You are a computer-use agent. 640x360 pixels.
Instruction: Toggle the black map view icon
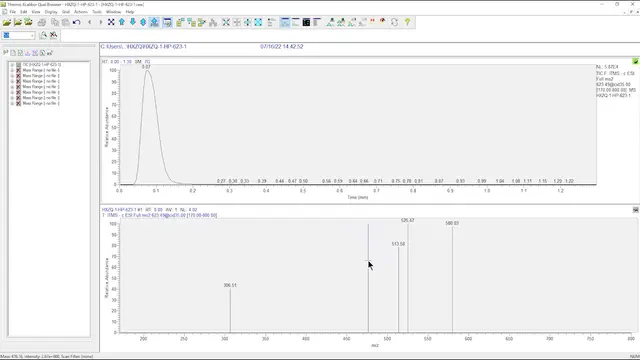[x=306, y=22]
